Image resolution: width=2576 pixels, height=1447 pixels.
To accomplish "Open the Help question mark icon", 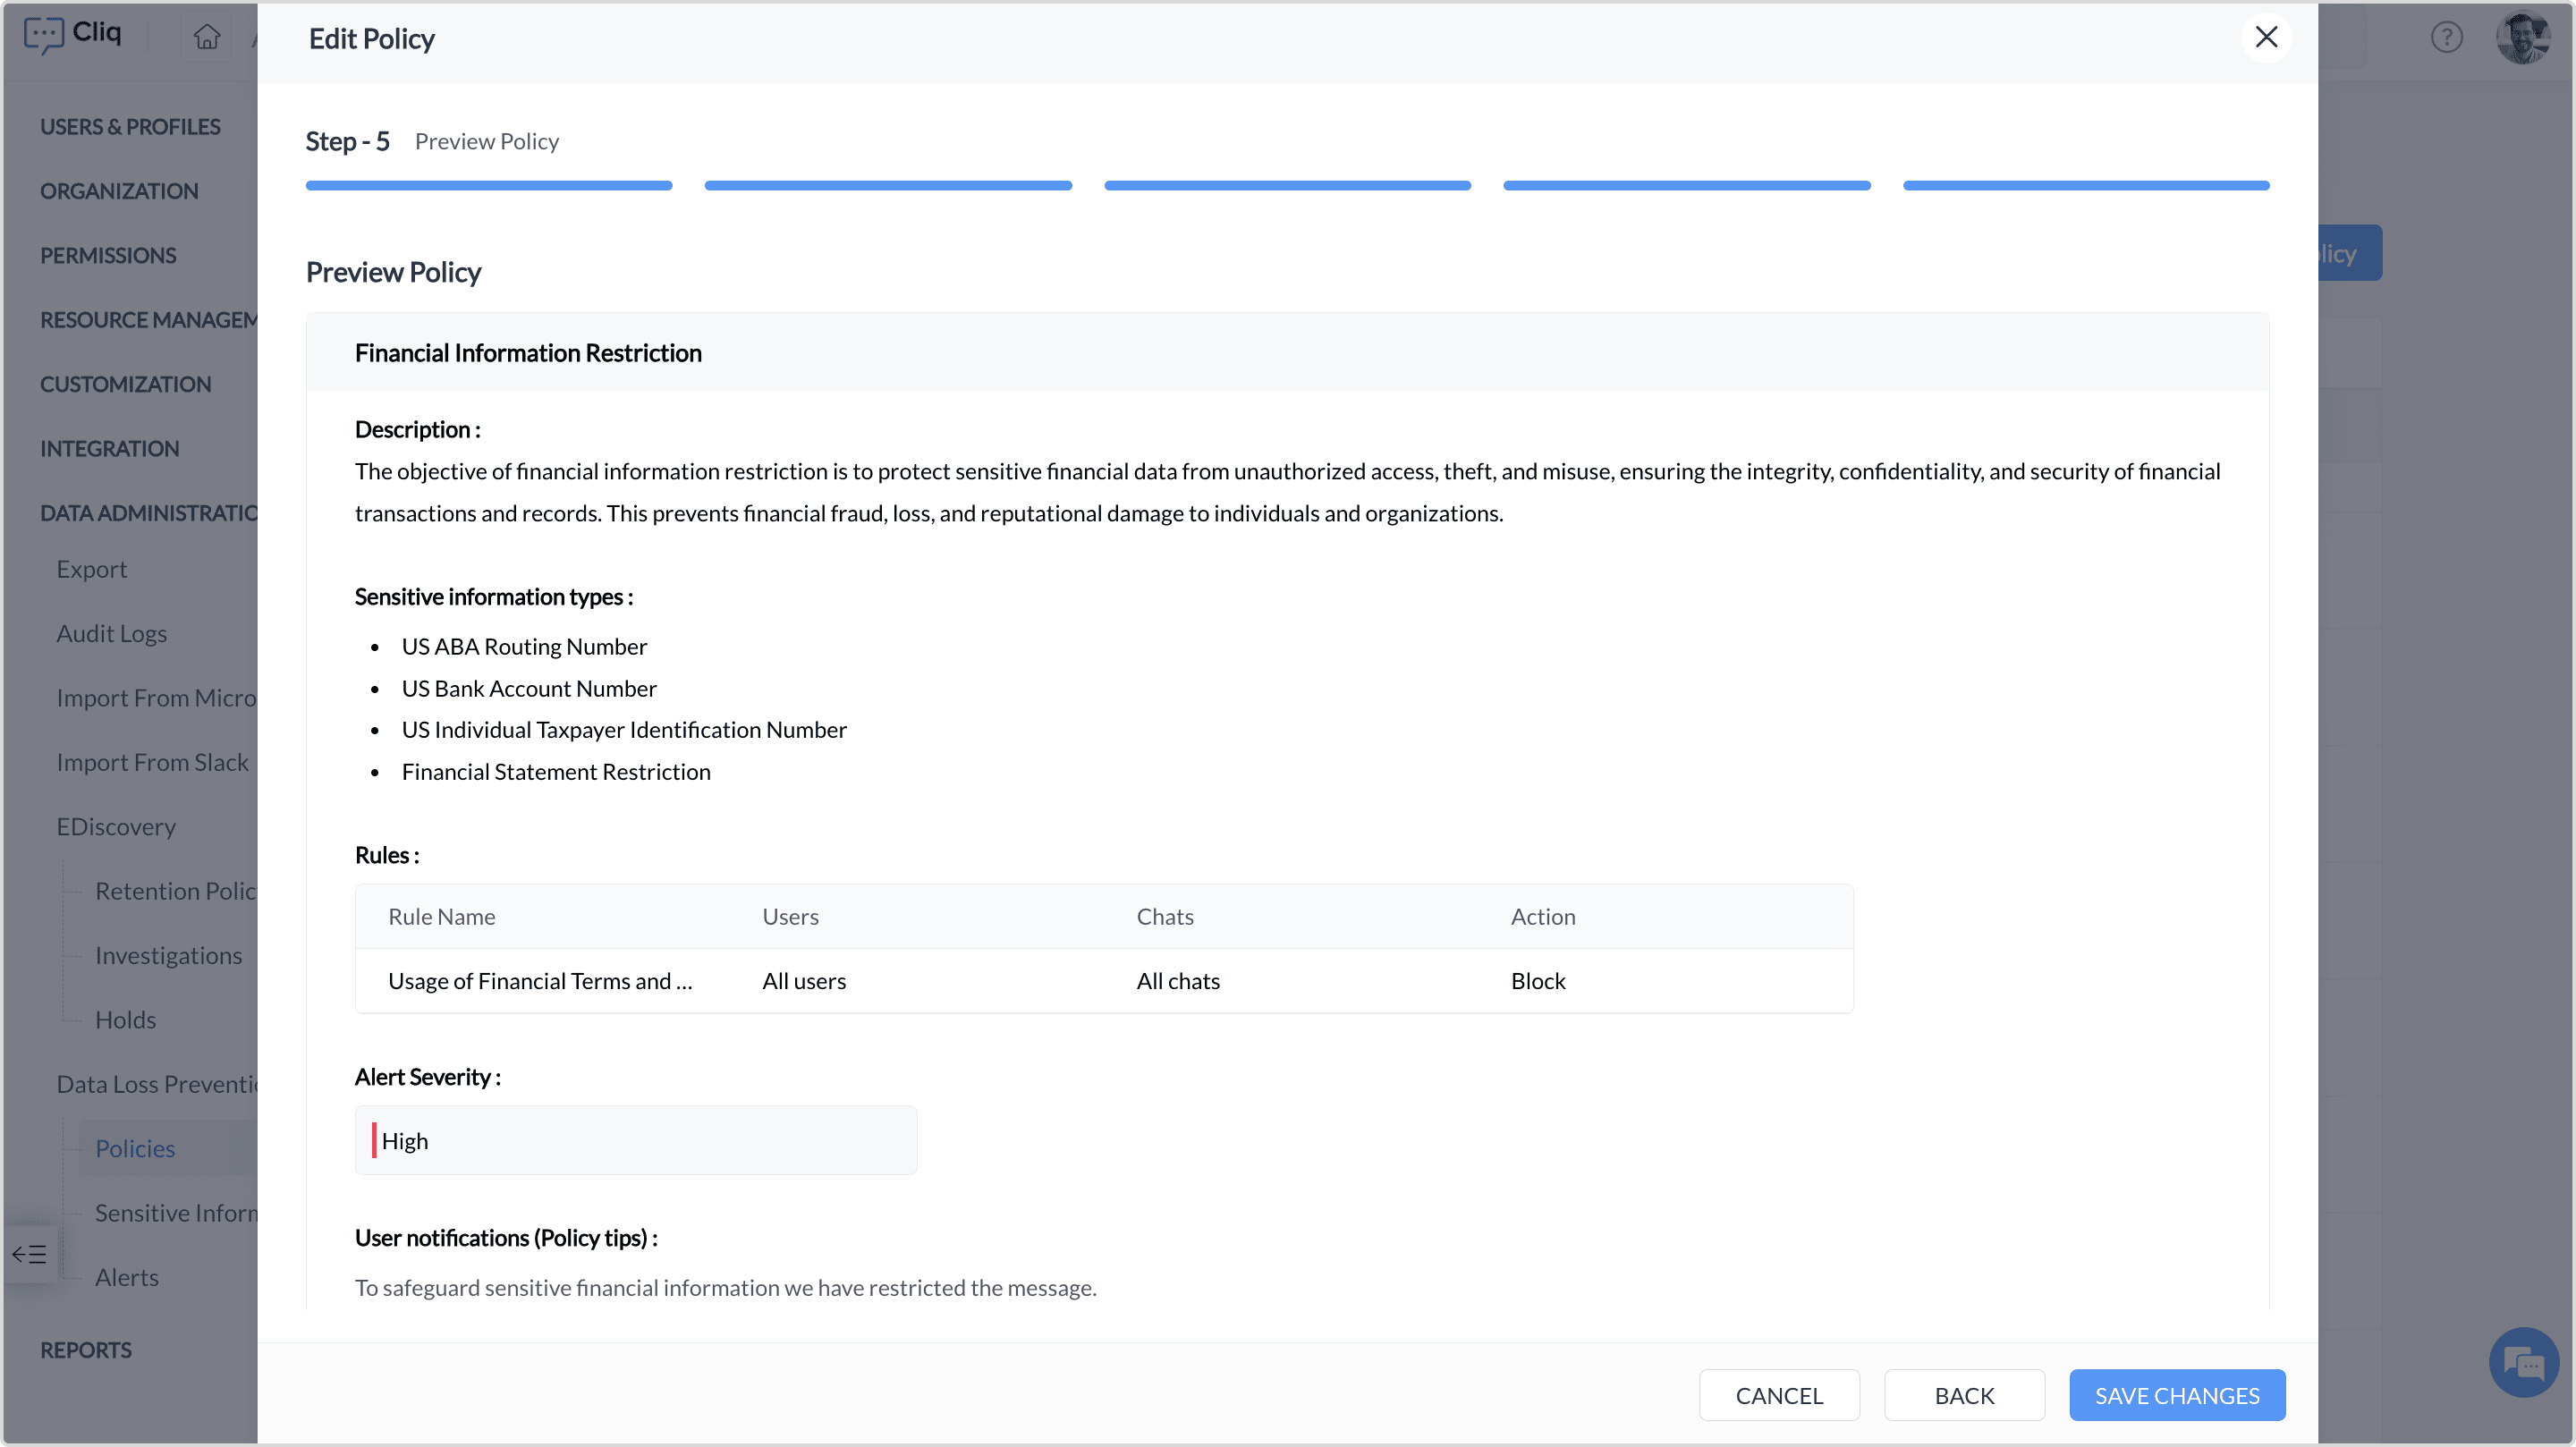I will (x=2446, y=38).
